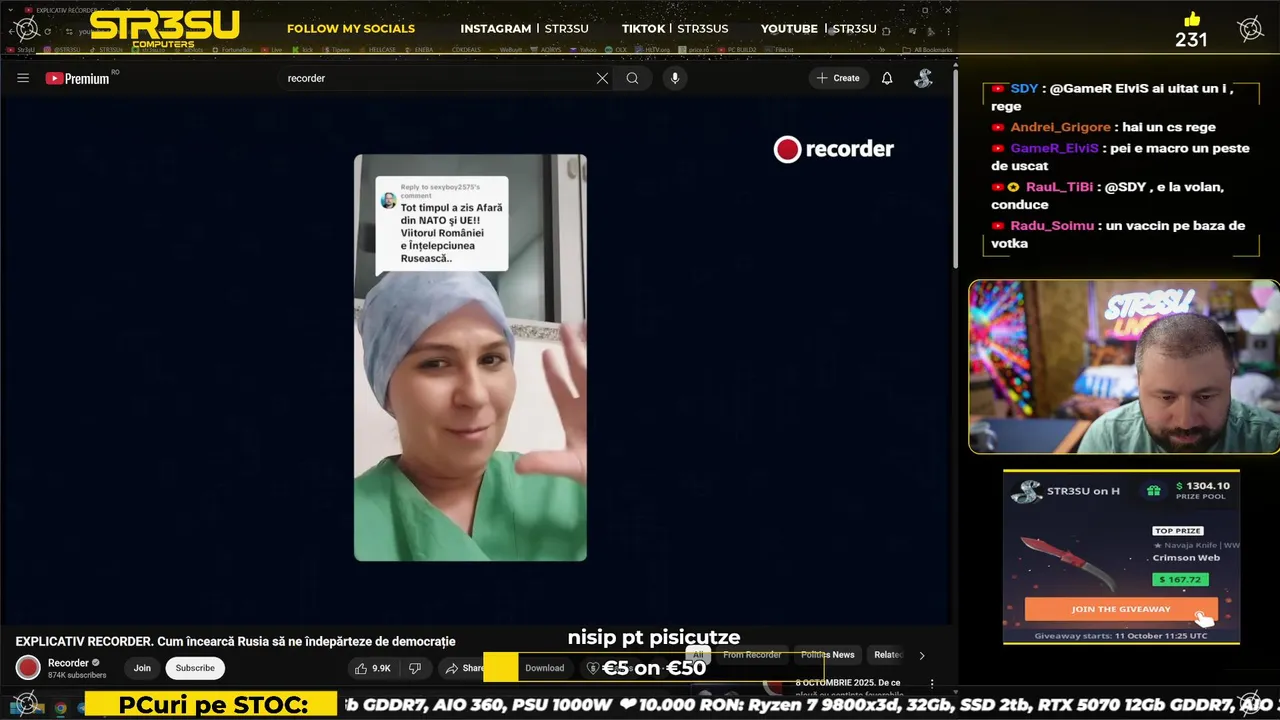Click the magnifier search button

tap(632, 78)
